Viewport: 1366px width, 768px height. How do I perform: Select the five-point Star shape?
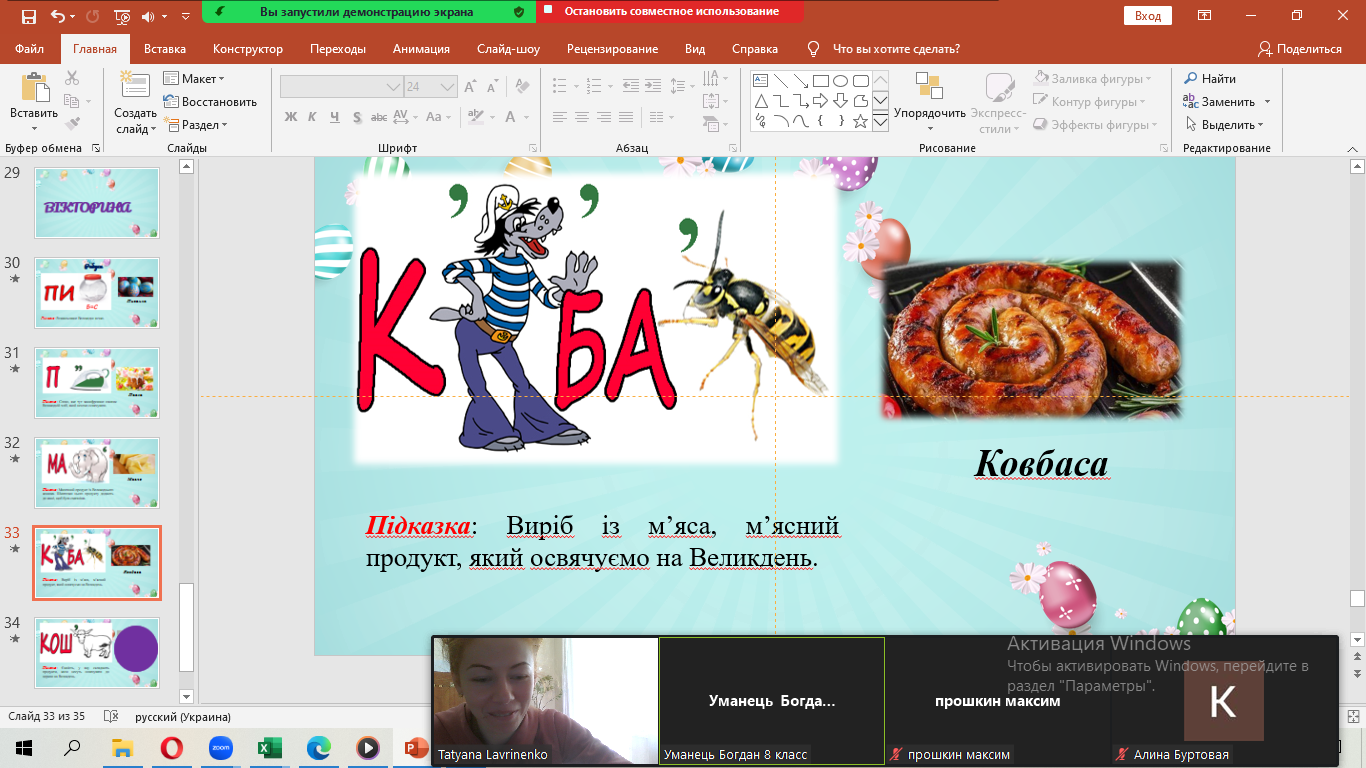[x=860, y=120]
